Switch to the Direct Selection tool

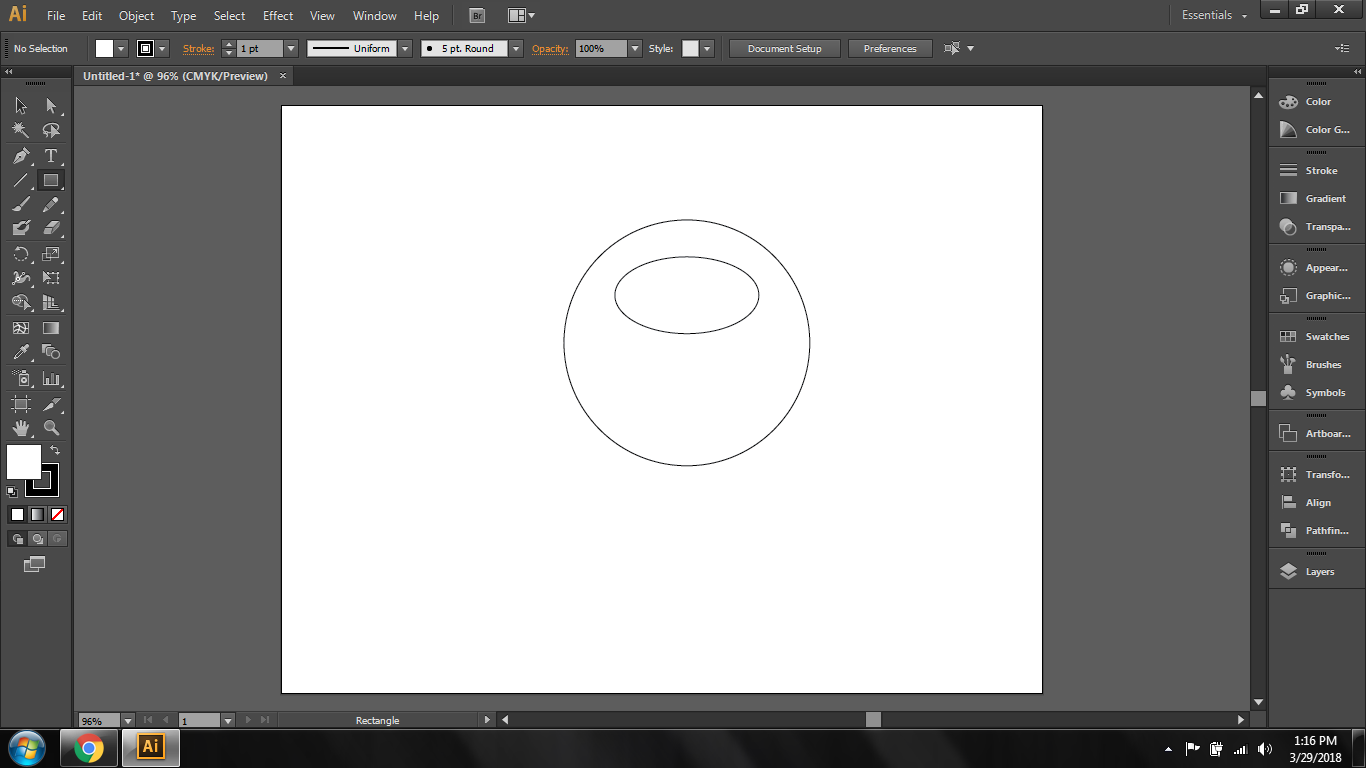(51, 106)
